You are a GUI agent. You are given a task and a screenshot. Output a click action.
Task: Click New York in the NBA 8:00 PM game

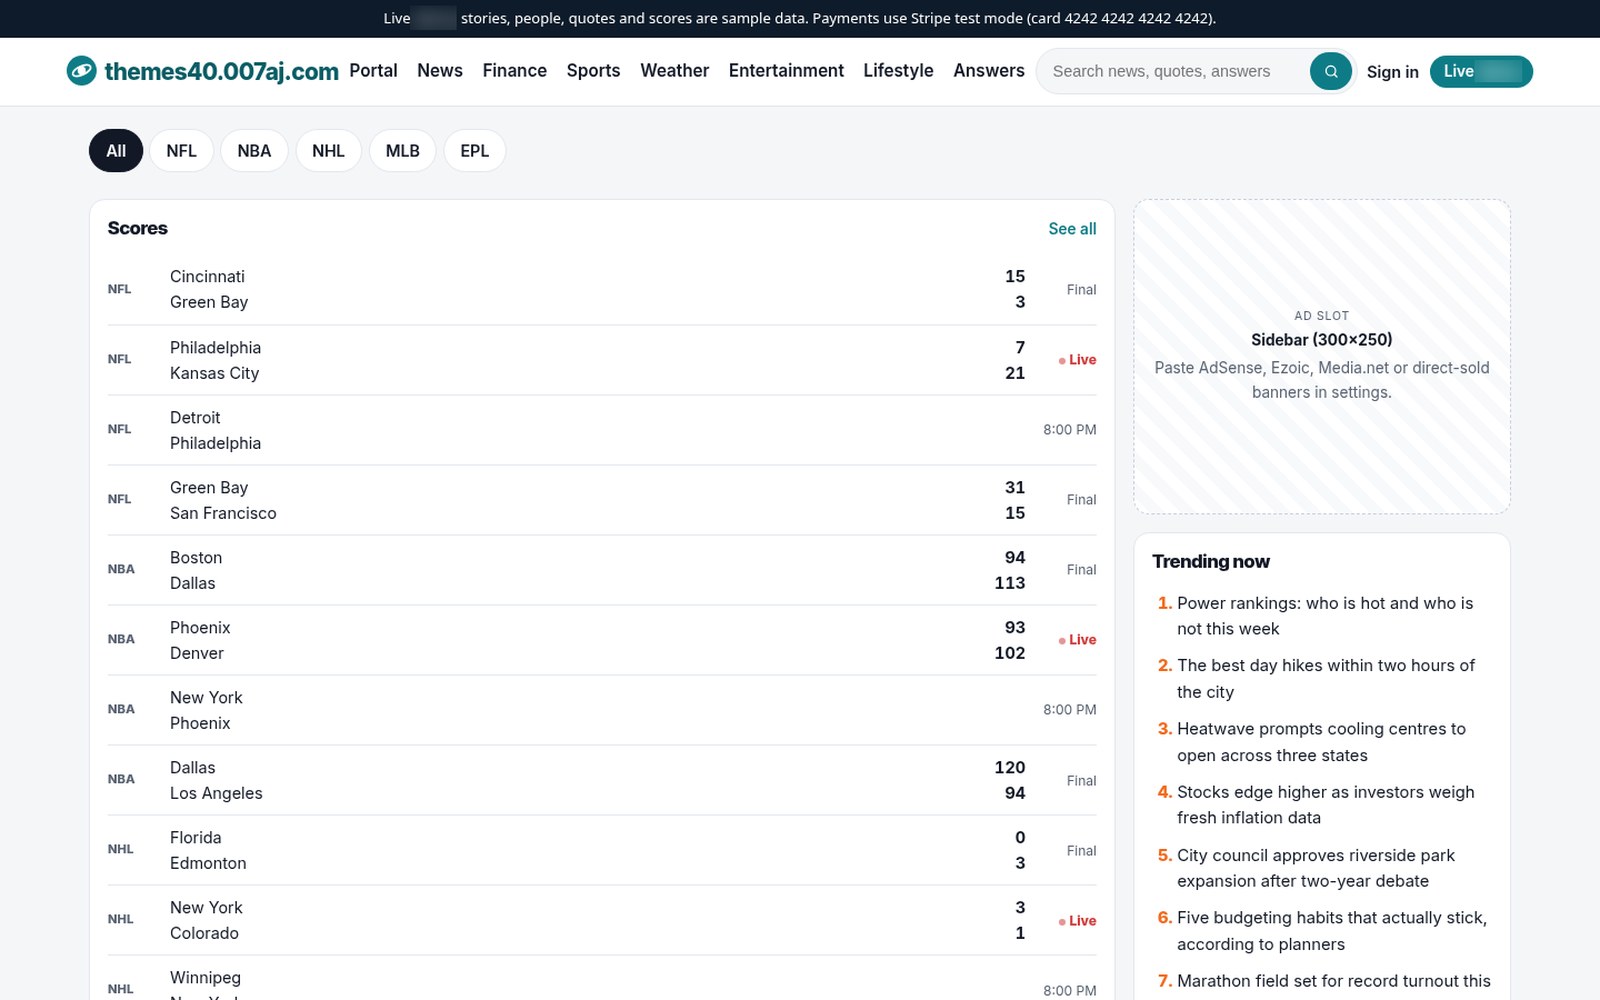click(x=206, y=697)
